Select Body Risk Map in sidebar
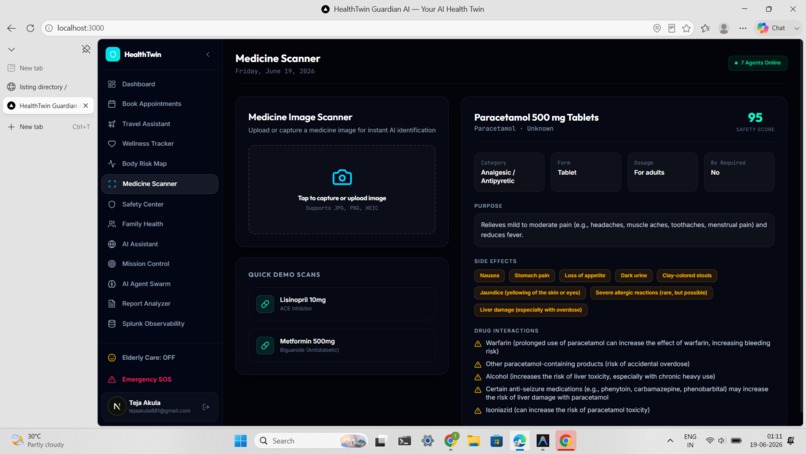 160,164
